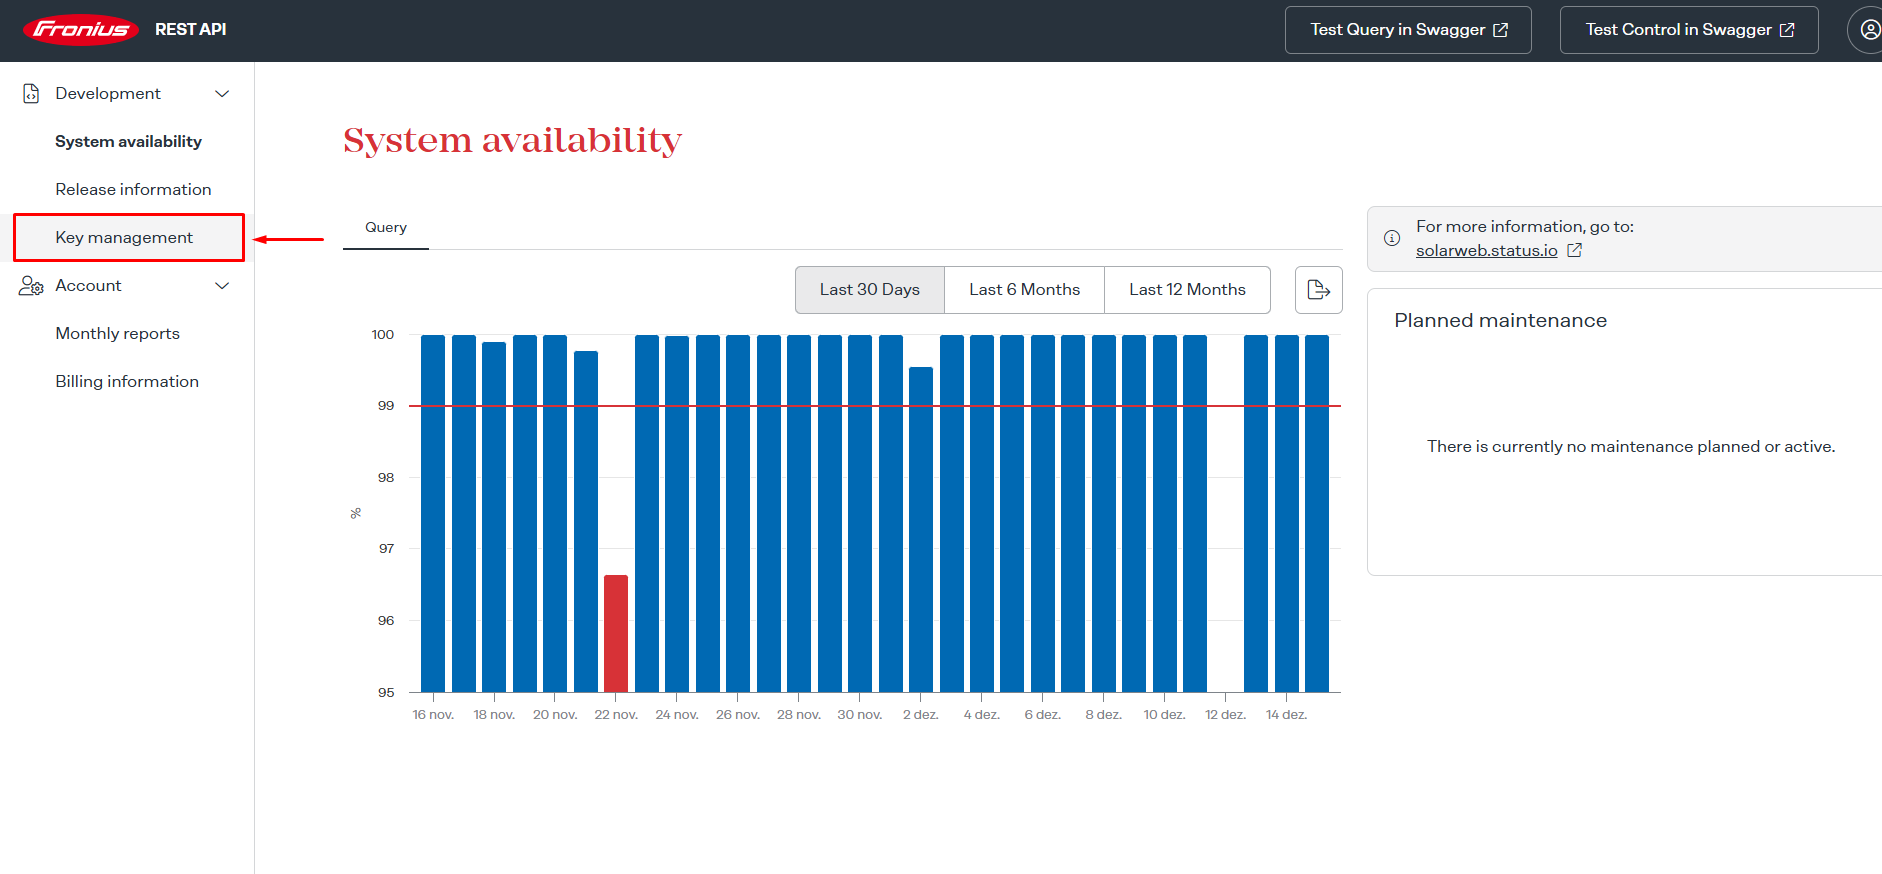Click the info circle icon

[x=1391, y=238]
